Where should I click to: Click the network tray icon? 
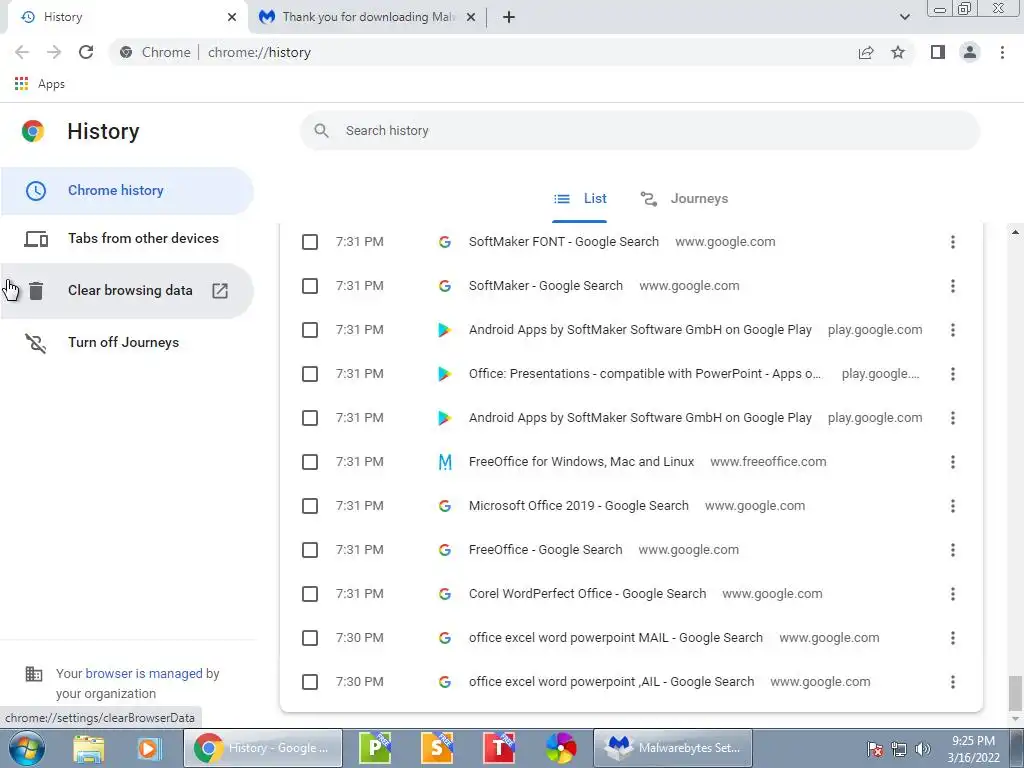(x=899, y=749)
